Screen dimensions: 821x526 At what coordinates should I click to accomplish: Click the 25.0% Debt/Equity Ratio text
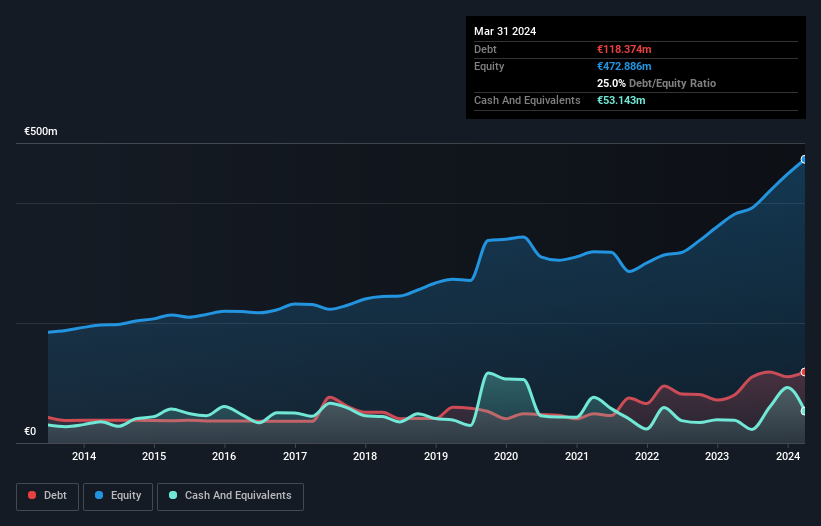[x=656, y=84]
